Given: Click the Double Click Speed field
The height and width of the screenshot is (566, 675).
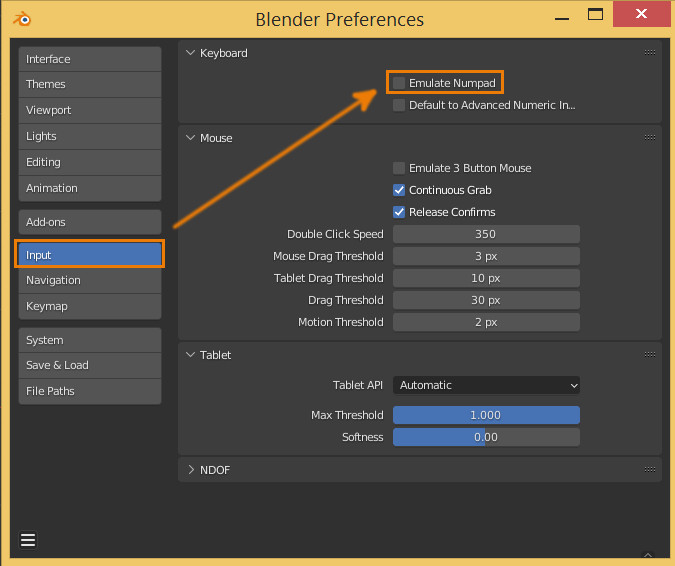Looking at the screenshot, I should [486, 234].
